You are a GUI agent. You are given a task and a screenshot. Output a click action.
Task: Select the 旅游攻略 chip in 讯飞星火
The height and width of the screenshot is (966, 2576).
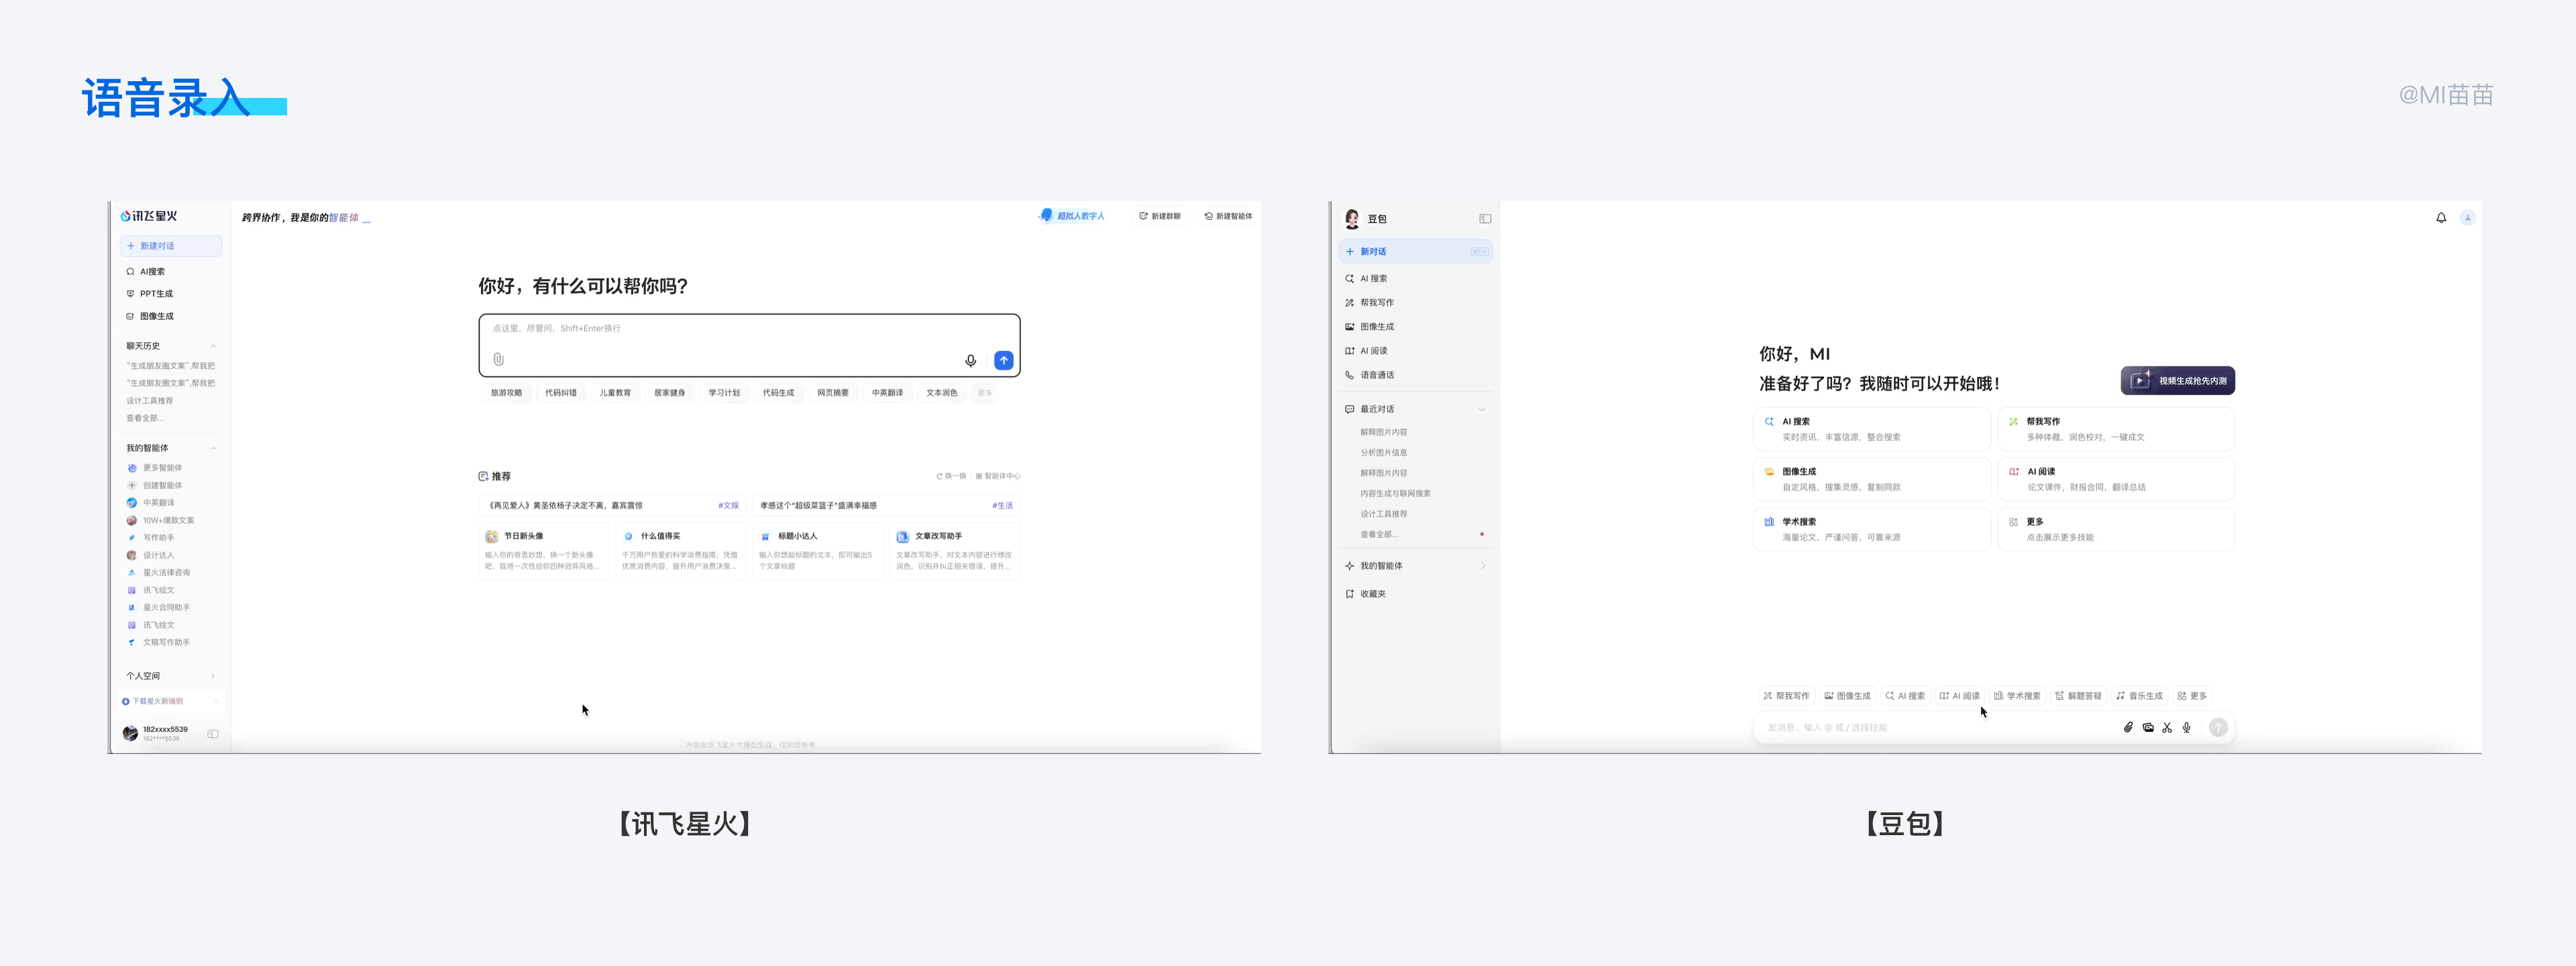click(x=506, y=393)
